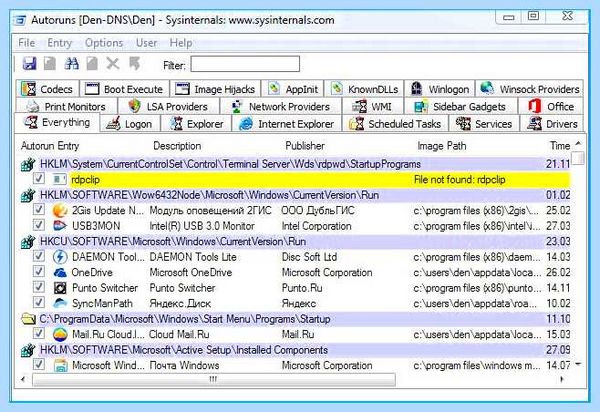Click the Autoruns title bar app icon
The height and width of the screenshot is (412, 600).
tap(20, 20)
